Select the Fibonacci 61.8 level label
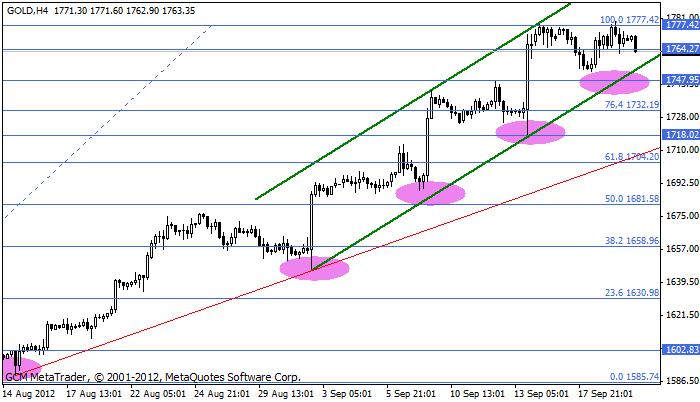 [629, 156]
